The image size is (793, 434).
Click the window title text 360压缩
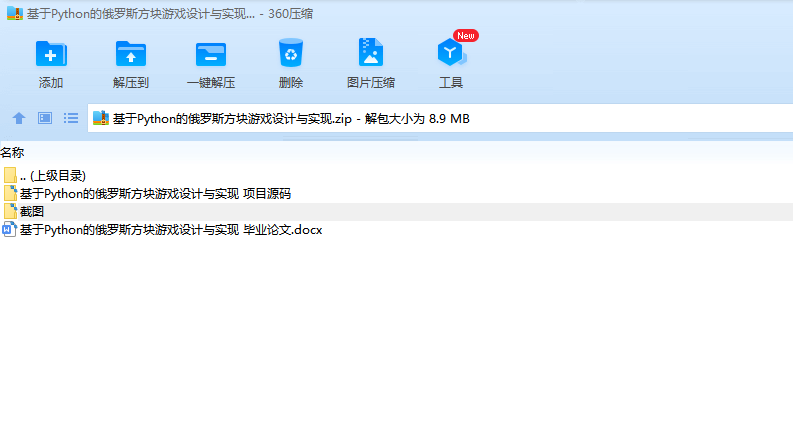click(x=290, y=14)
